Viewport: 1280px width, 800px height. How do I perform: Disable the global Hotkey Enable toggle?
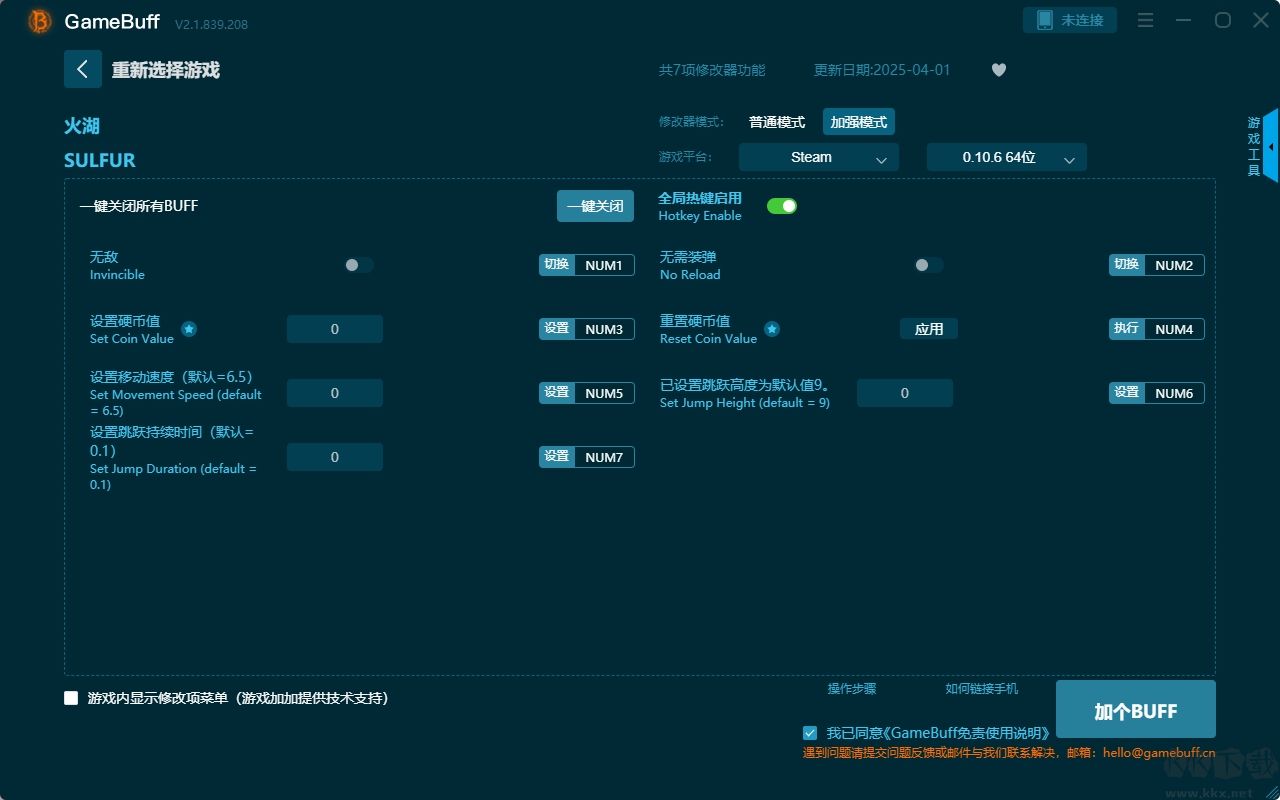pyautogui.click(x=782, y=206)
